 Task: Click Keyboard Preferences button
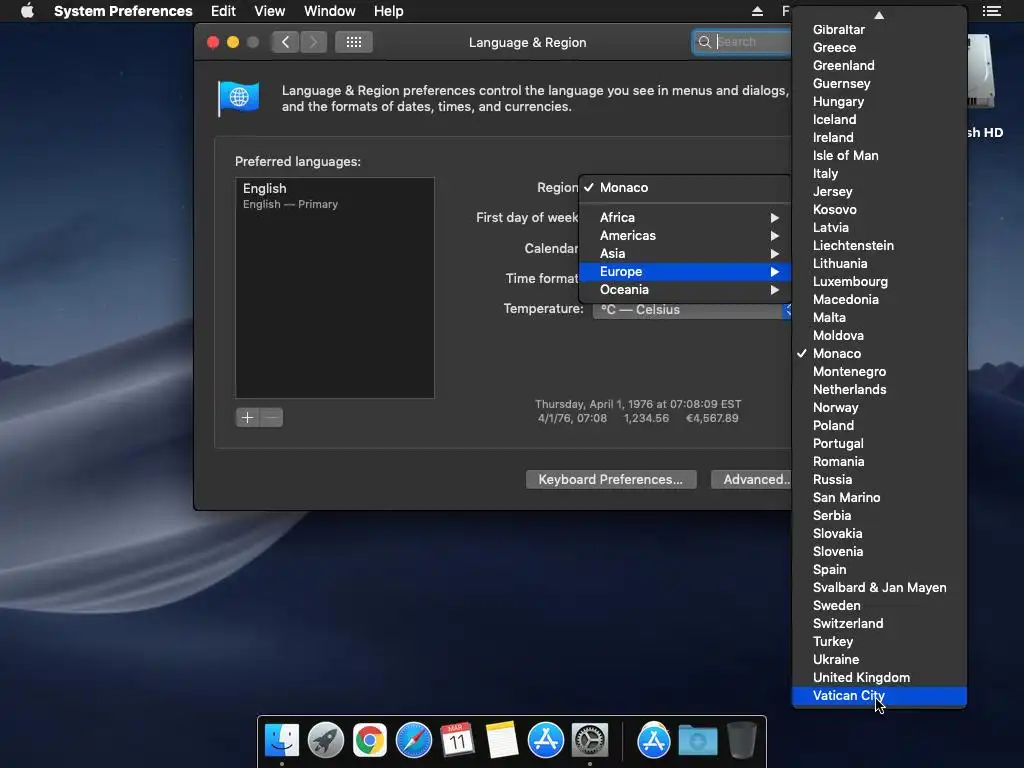611,479
